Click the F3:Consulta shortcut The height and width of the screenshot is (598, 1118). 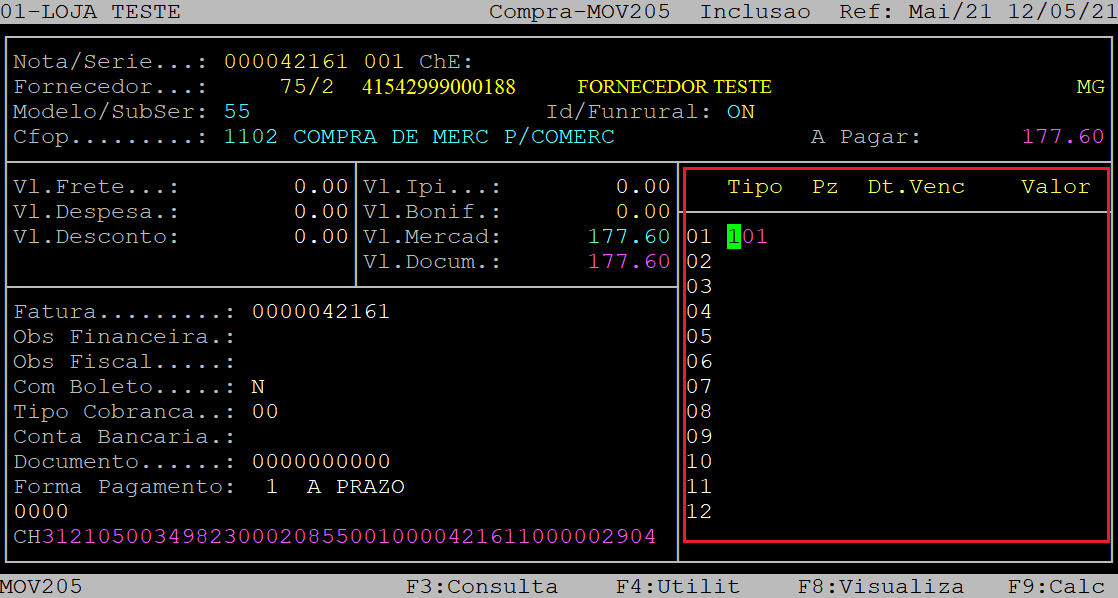pyautogui.click(x=481, y=587)
